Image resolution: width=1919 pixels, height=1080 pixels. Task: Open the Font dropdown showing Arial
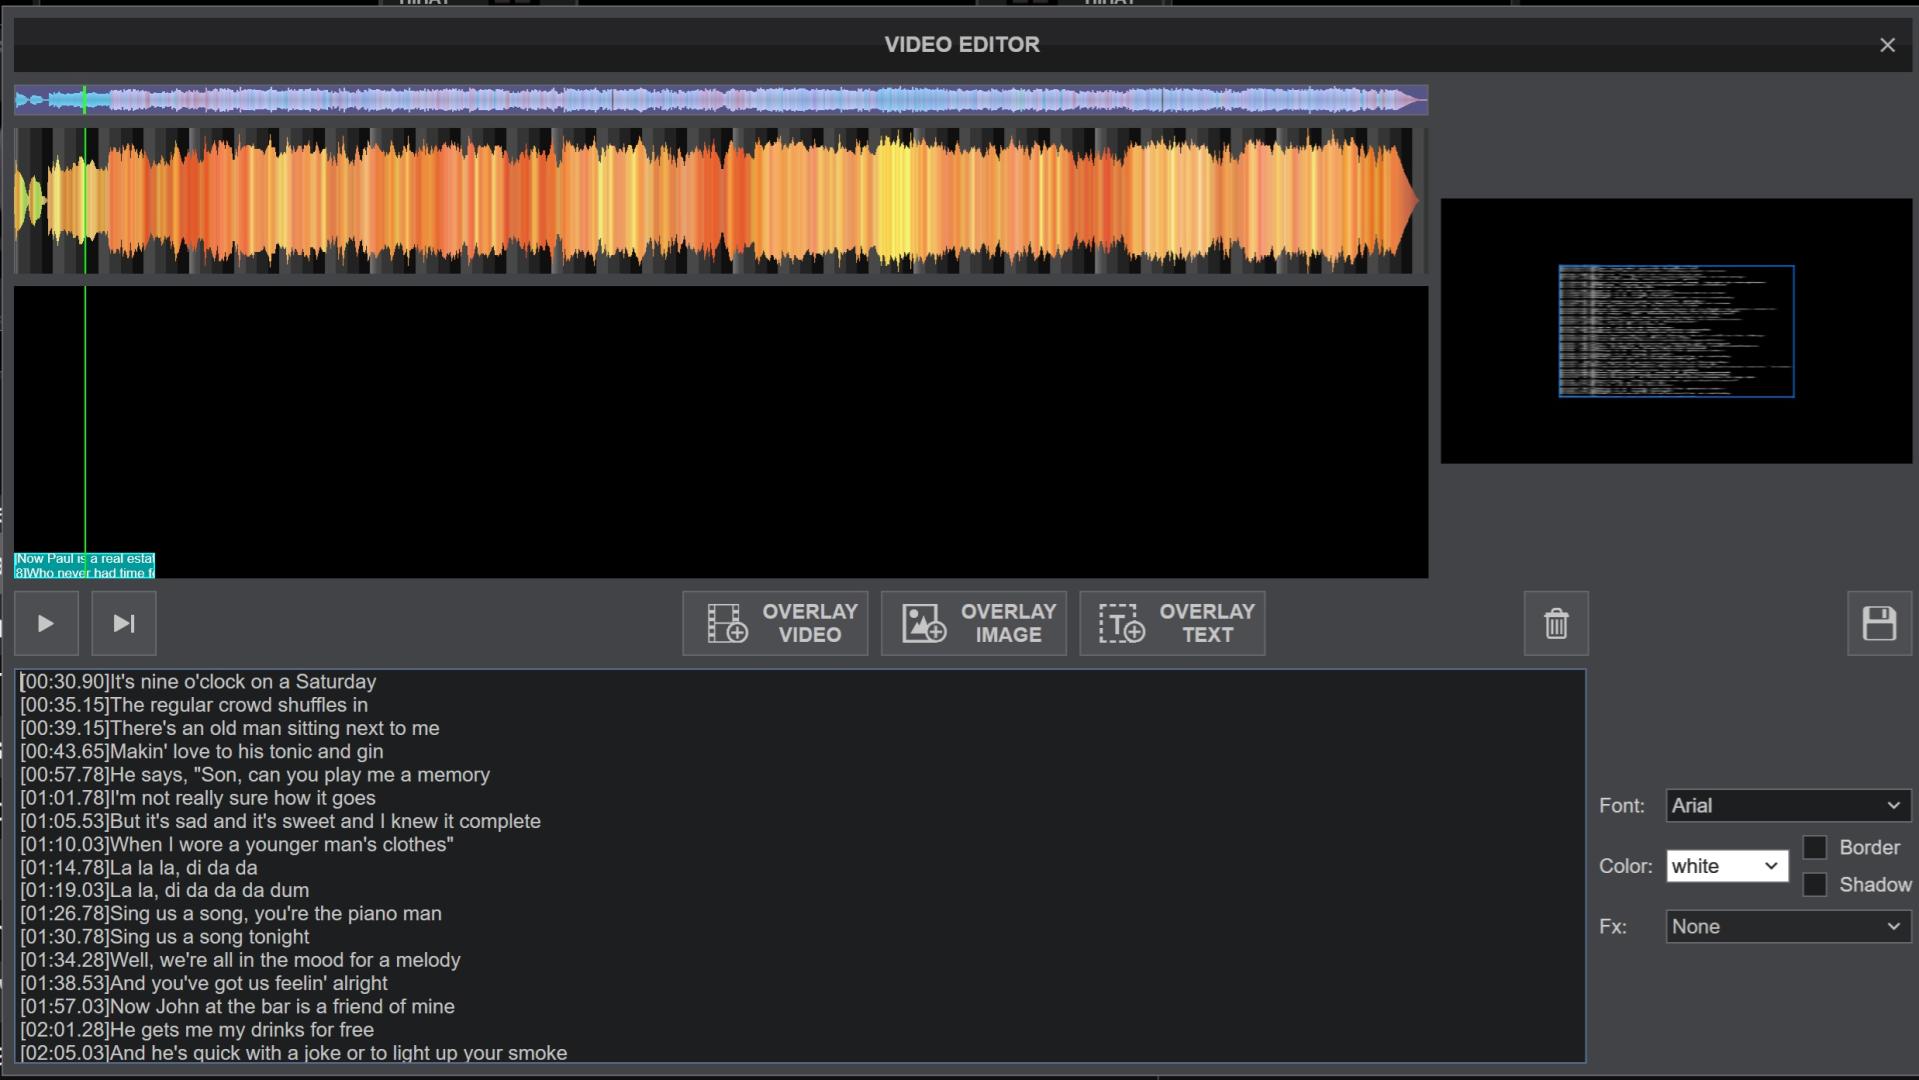click(1788, 806)
